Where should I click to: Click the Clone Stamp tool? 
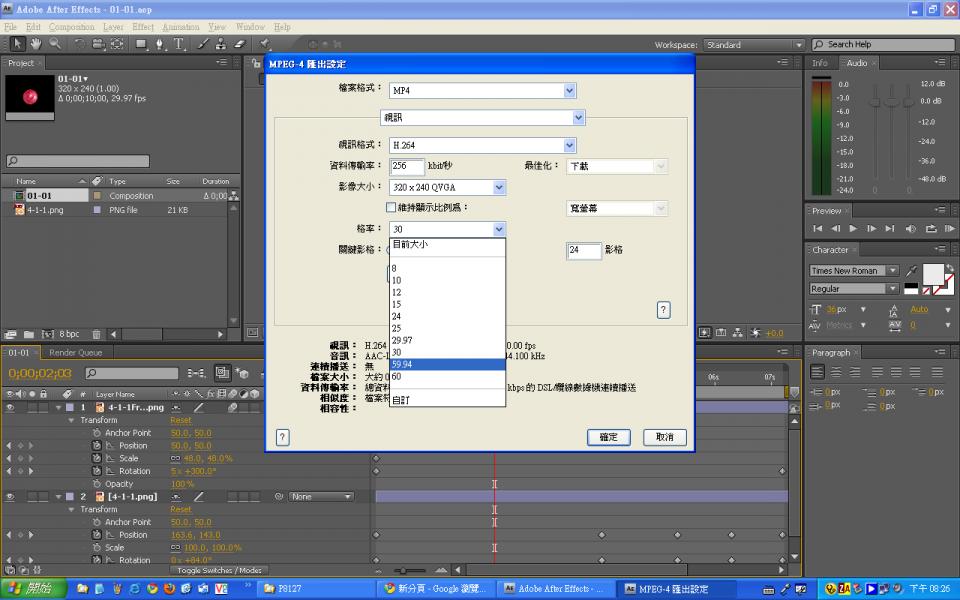[220, 44]
